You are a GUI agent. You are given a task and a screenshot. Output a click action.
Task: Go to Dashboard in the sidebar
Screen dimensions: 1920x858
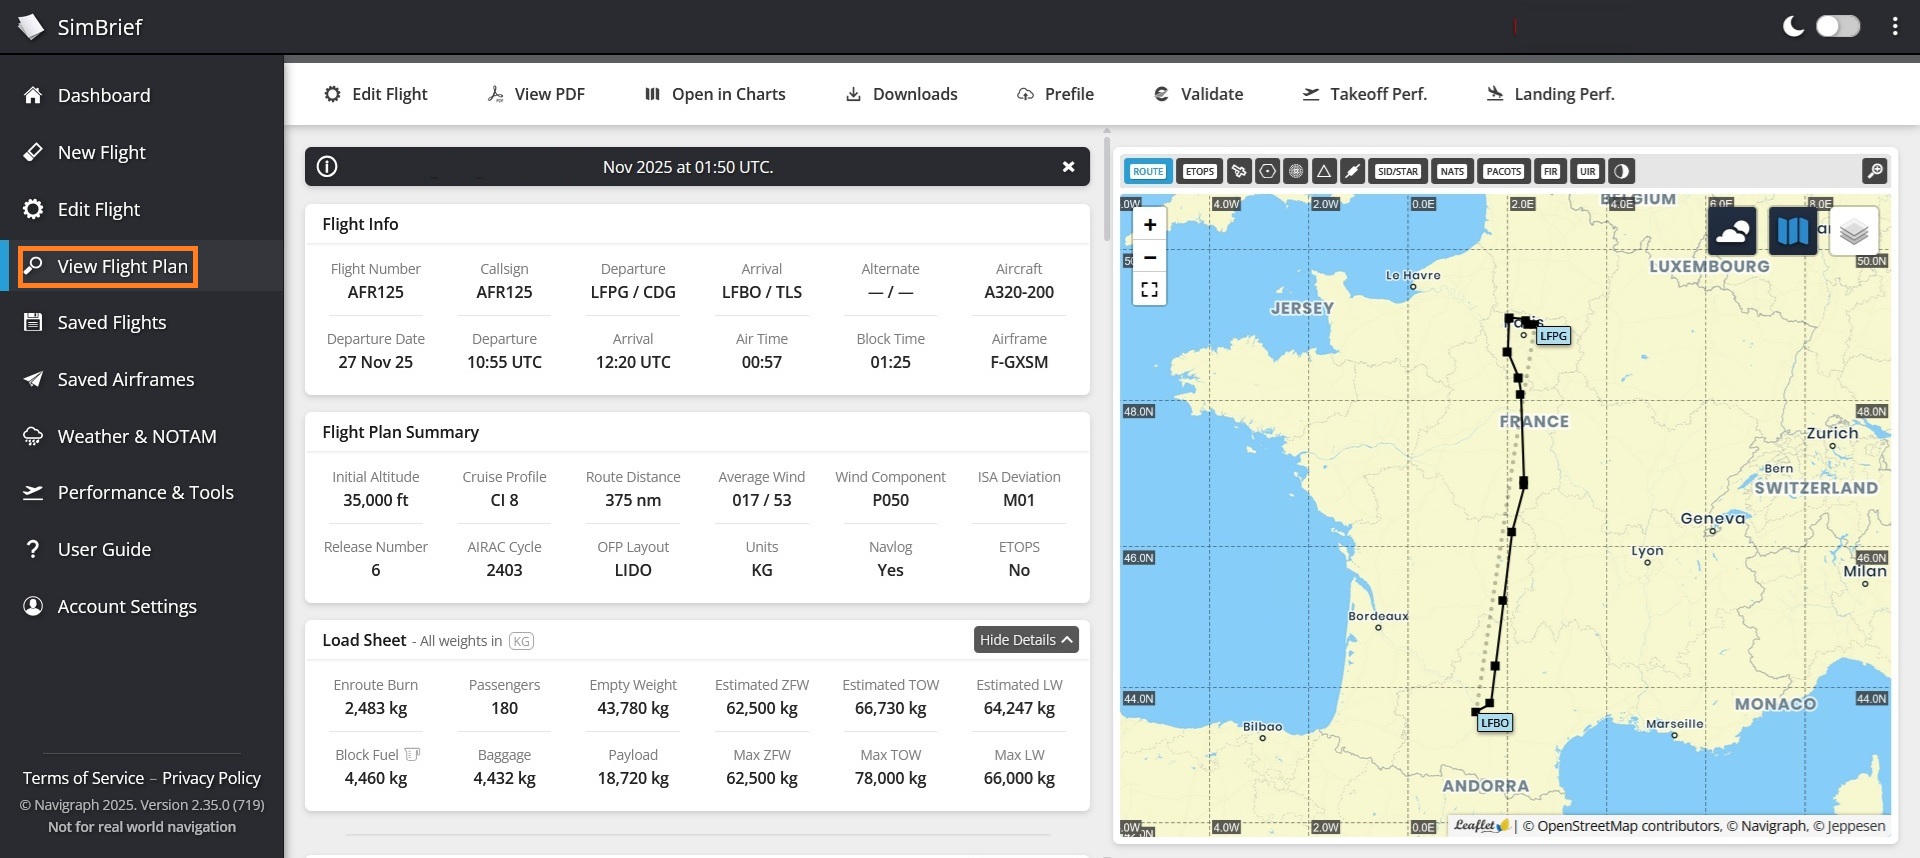104,95
